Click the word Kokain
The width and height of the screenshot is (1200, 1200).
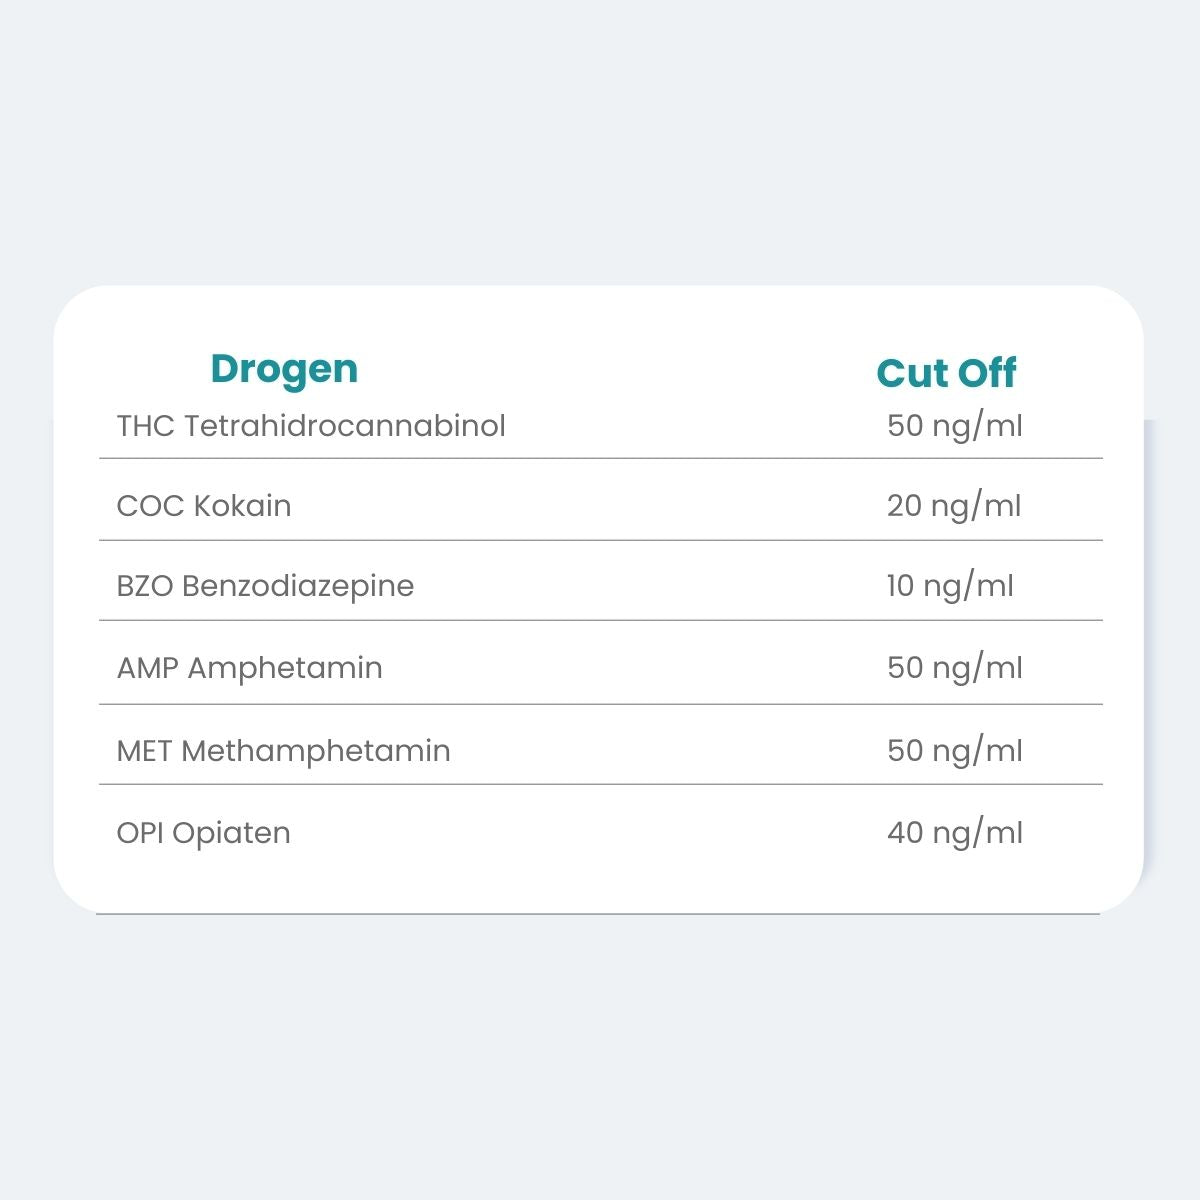[x=243, y=506]
